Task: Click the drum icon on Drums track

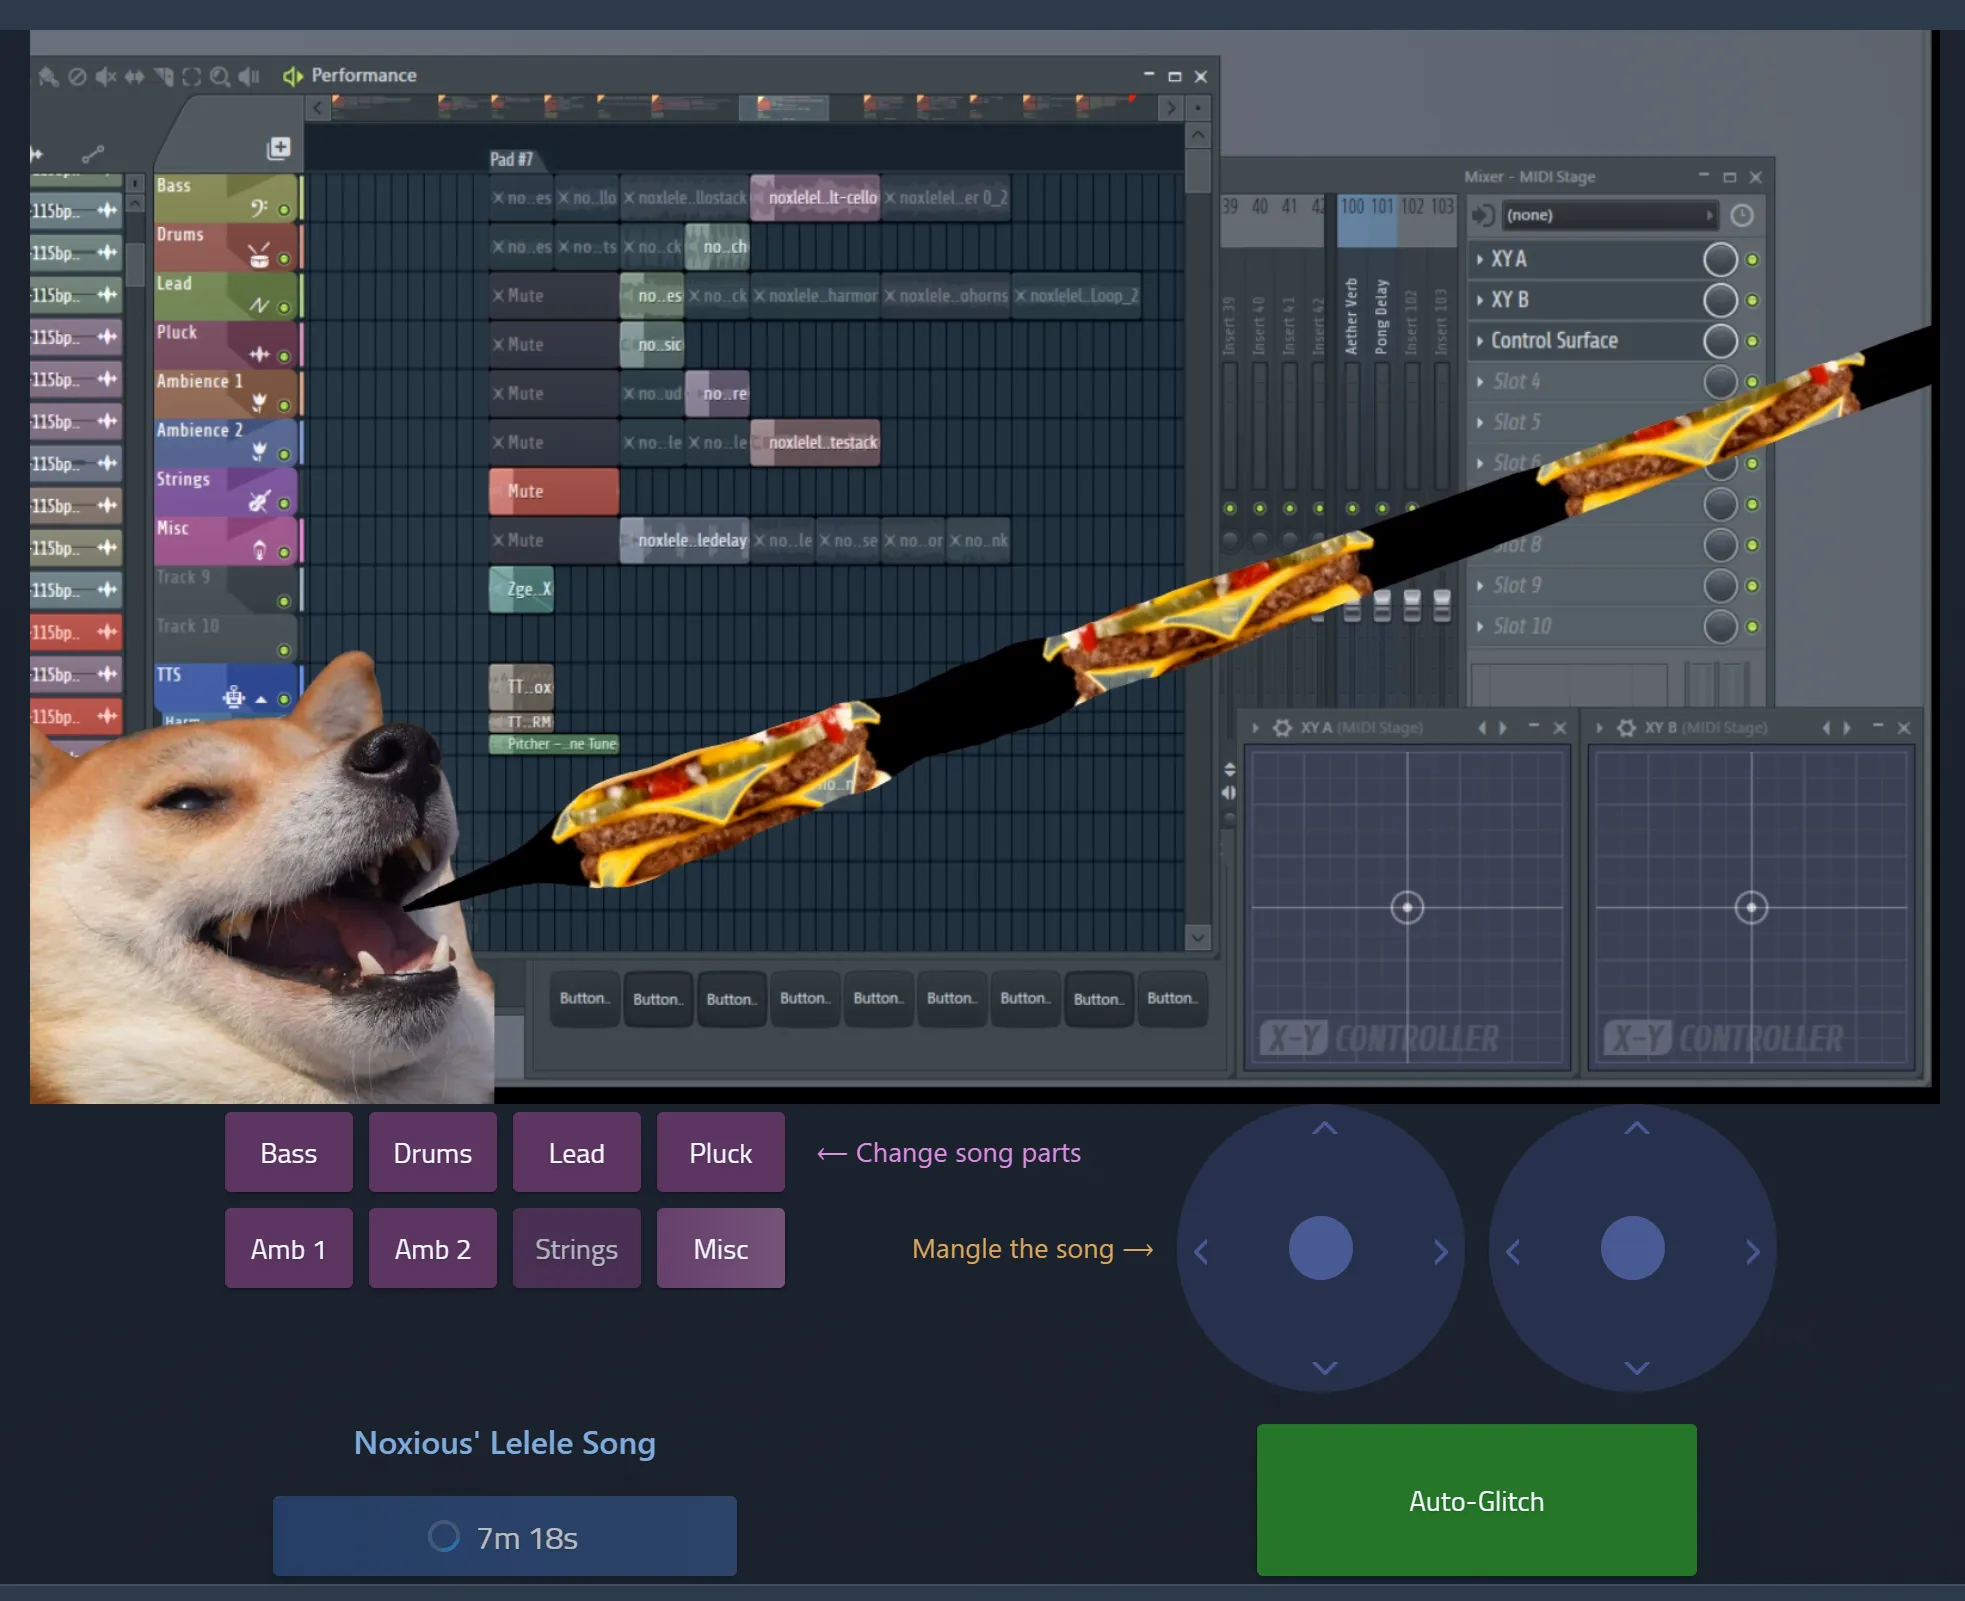Action: [x=259, y=256]
